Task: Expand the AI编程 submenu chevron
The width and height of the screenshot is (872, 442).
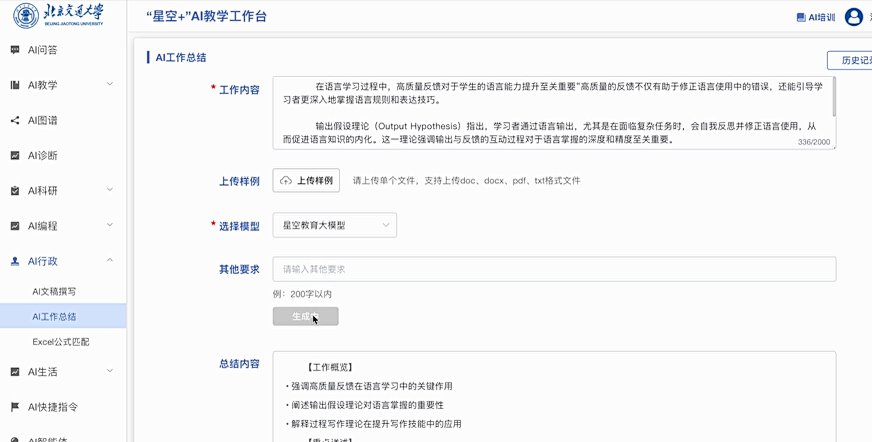Action: click(x=110, y=225)
